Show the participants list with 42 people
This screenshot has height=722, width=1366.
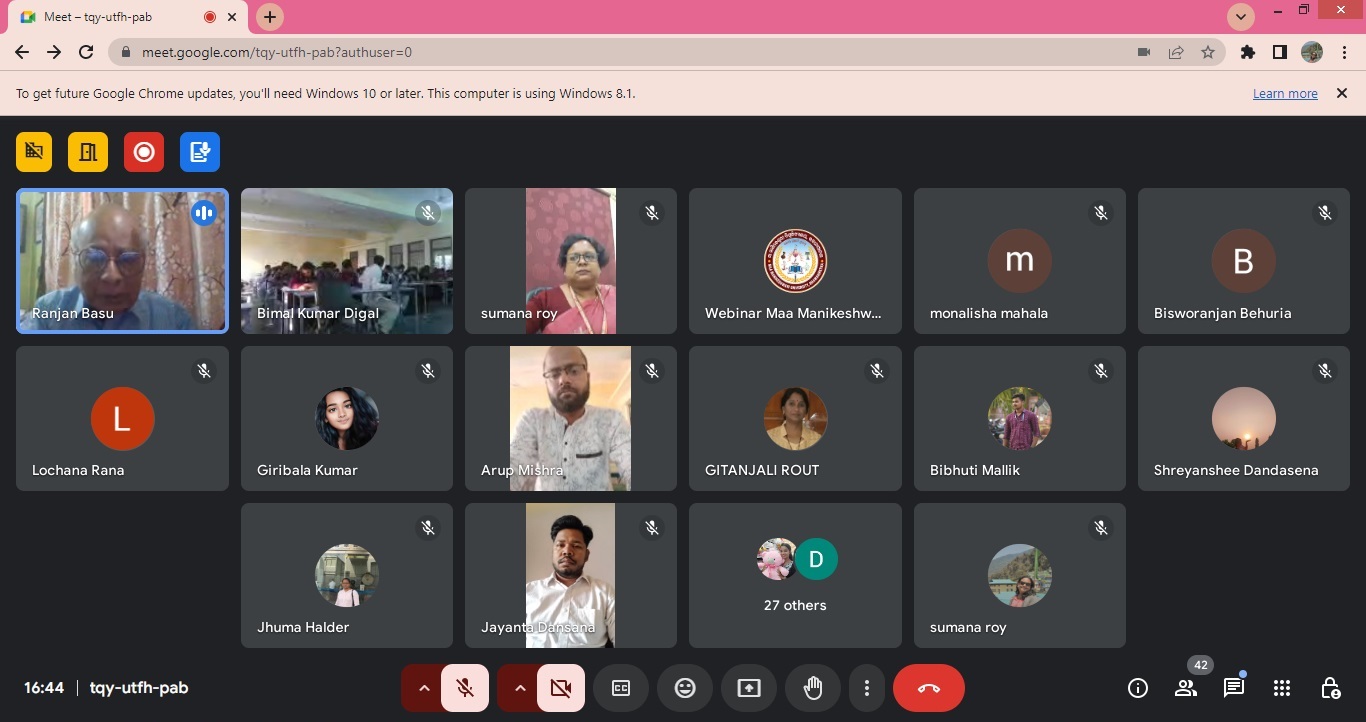tap(1186, 688)
